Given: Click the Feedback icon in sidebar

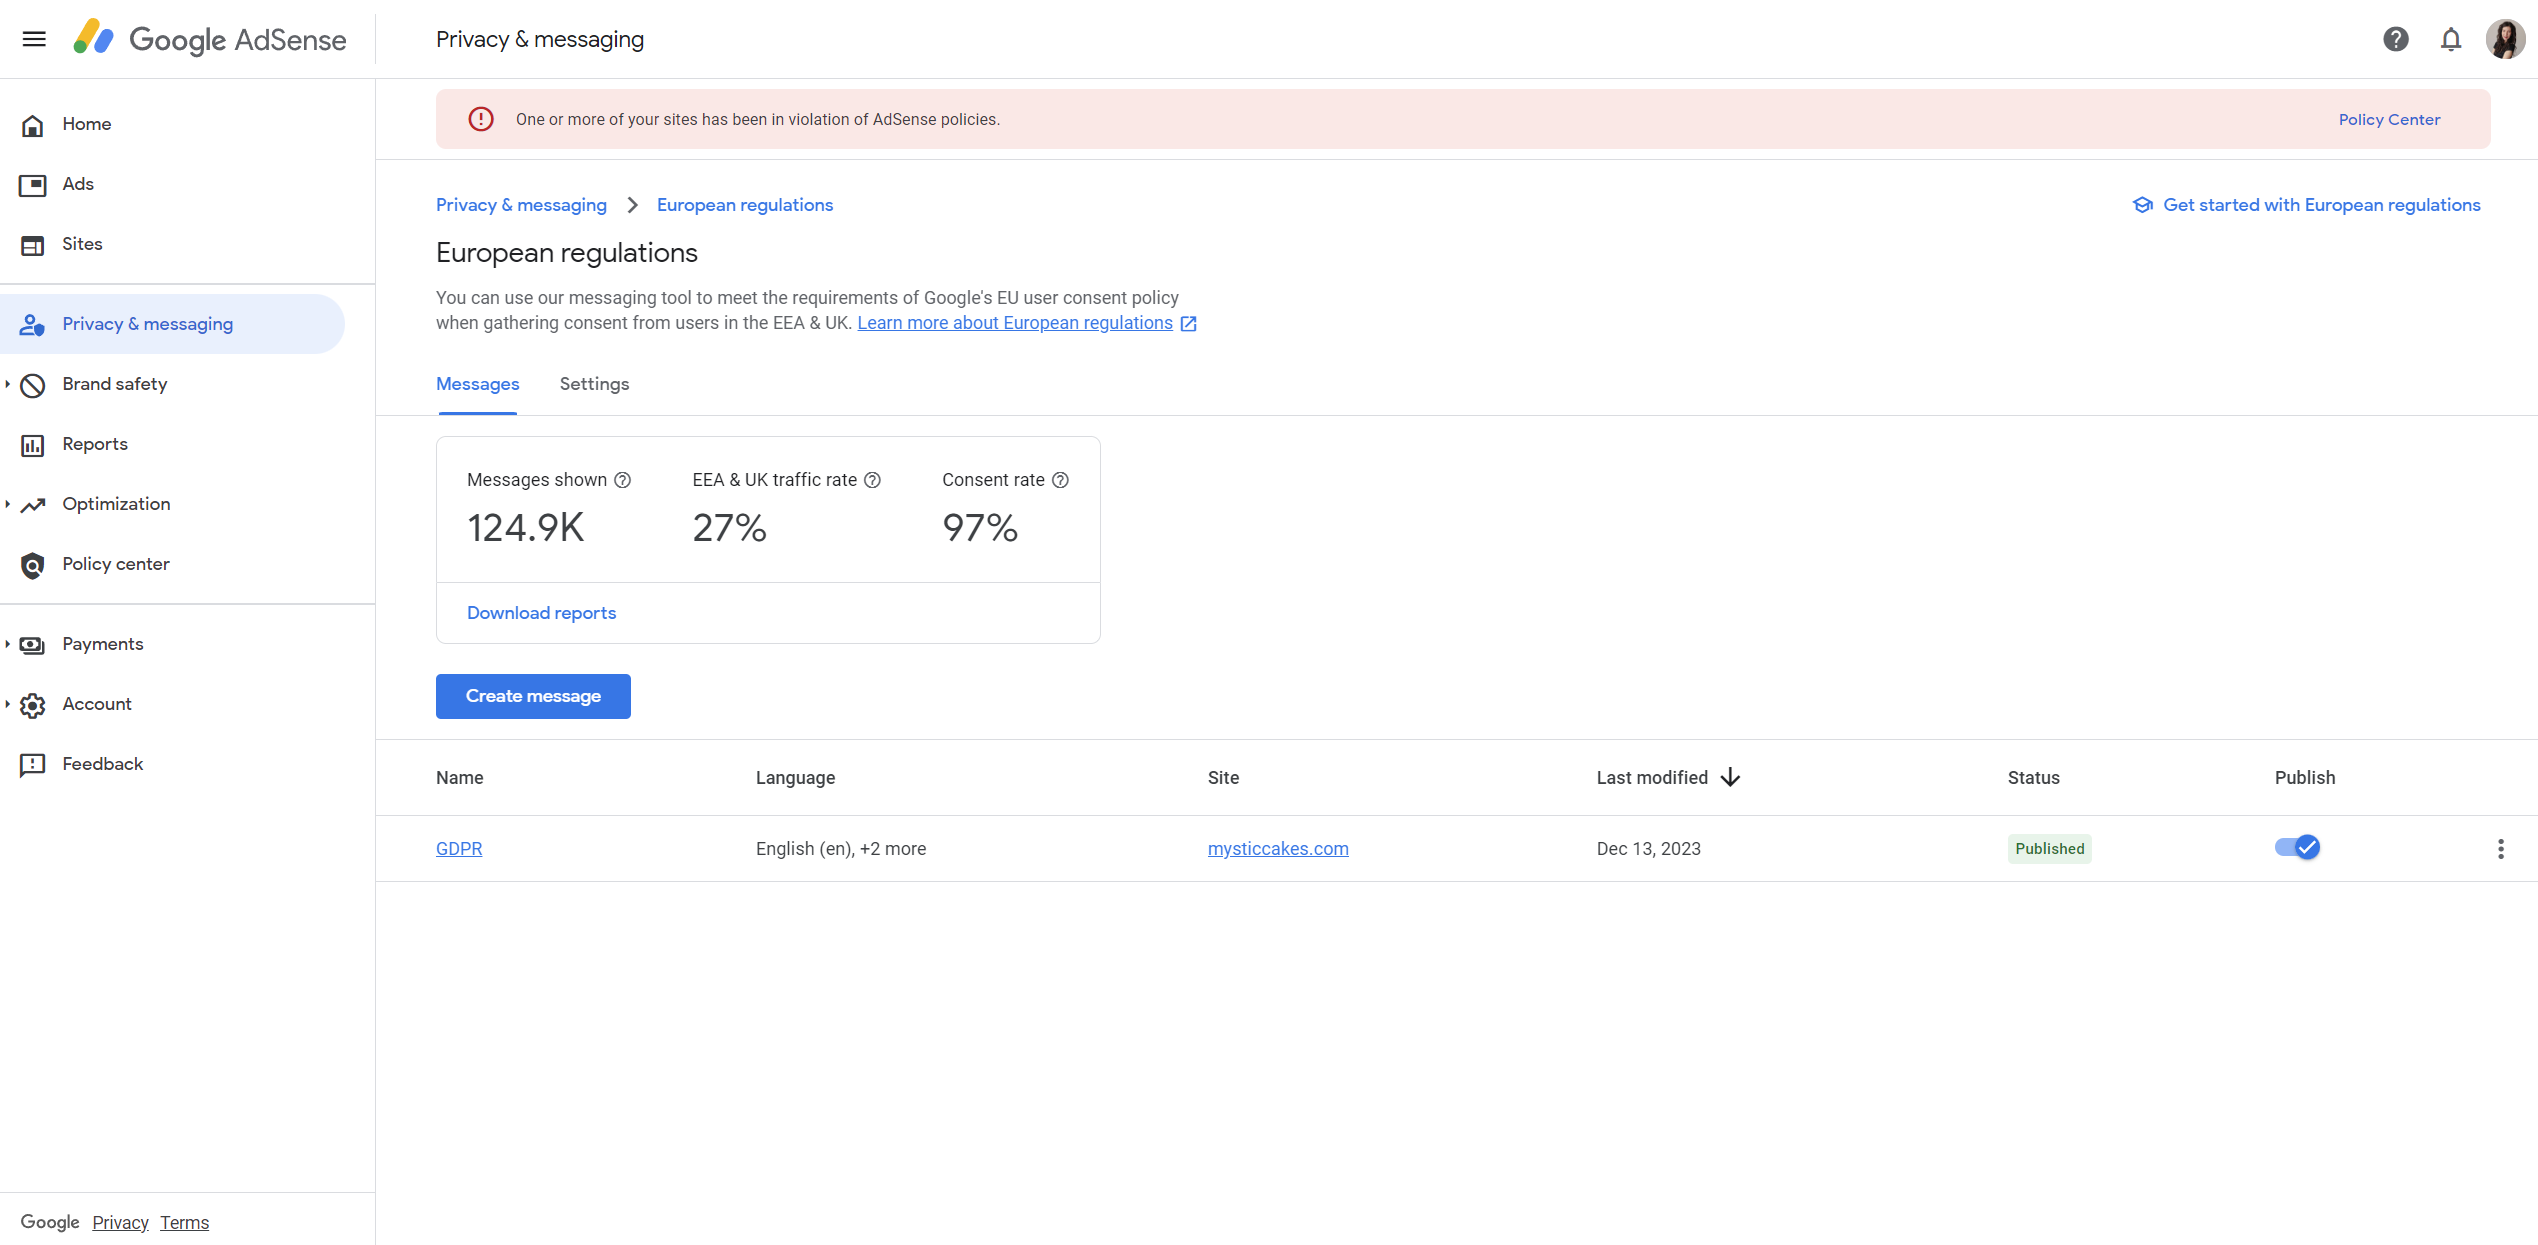Looking at the screenshot, I should 33,765.
